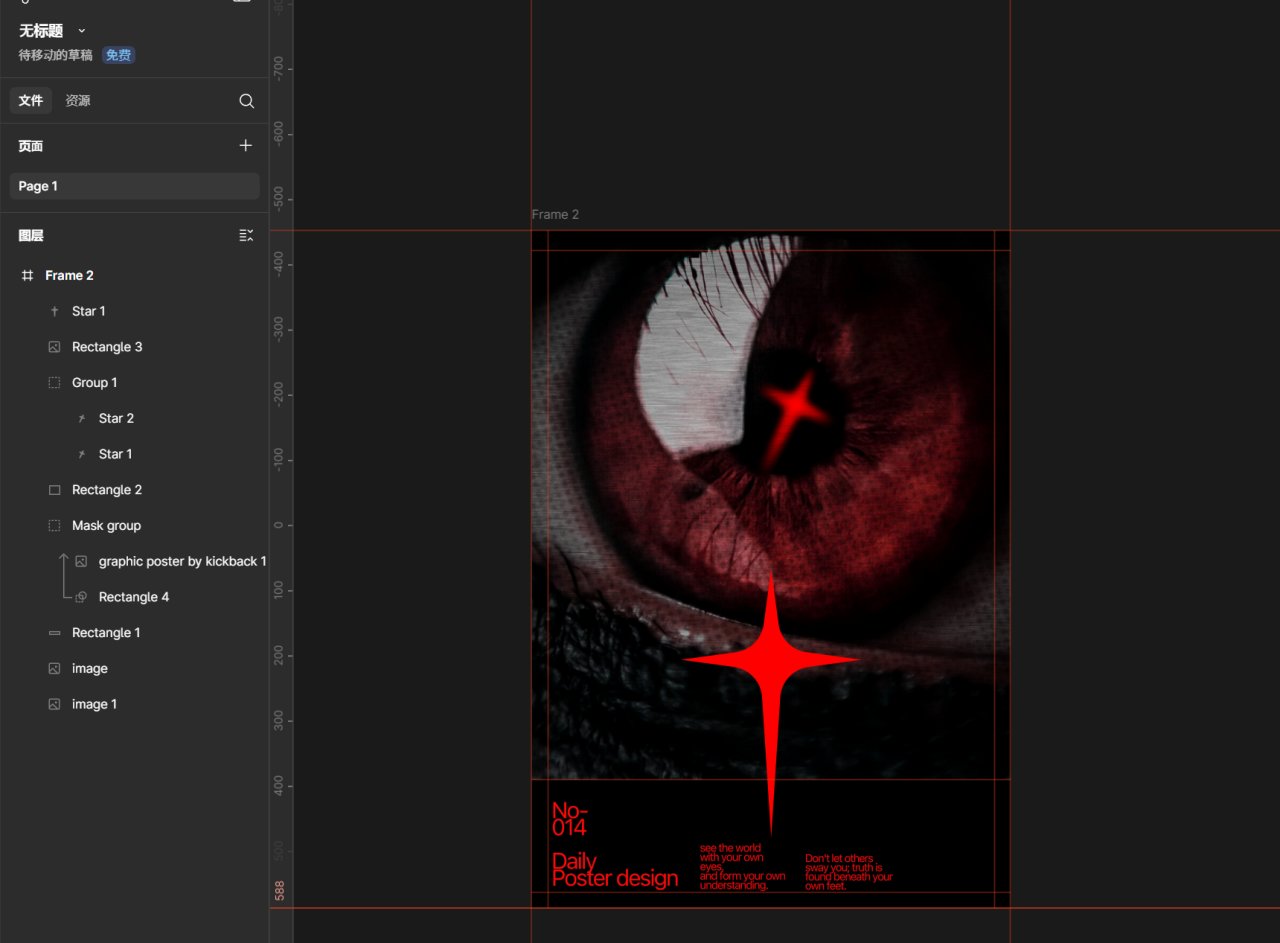1280x943 pixels.
Task: Select the Group 1 layer name
Action: [x=95, y=383]
